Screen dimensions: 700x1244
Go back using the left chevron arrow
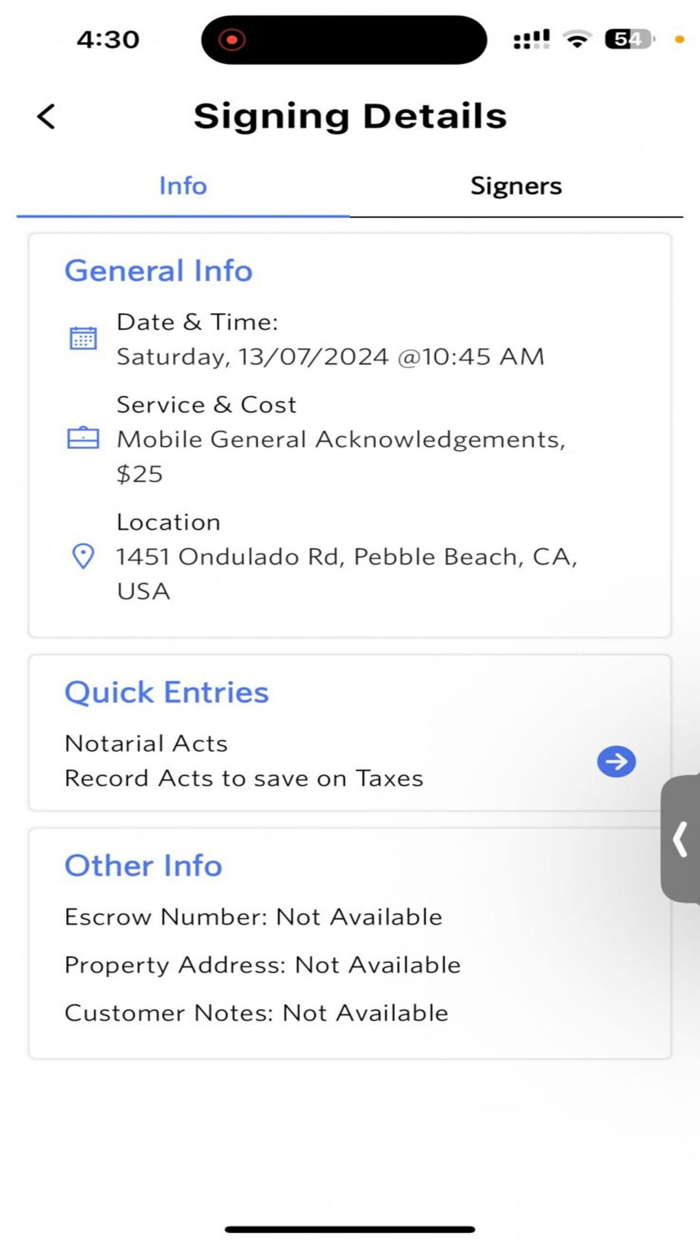tap(45, 116)
